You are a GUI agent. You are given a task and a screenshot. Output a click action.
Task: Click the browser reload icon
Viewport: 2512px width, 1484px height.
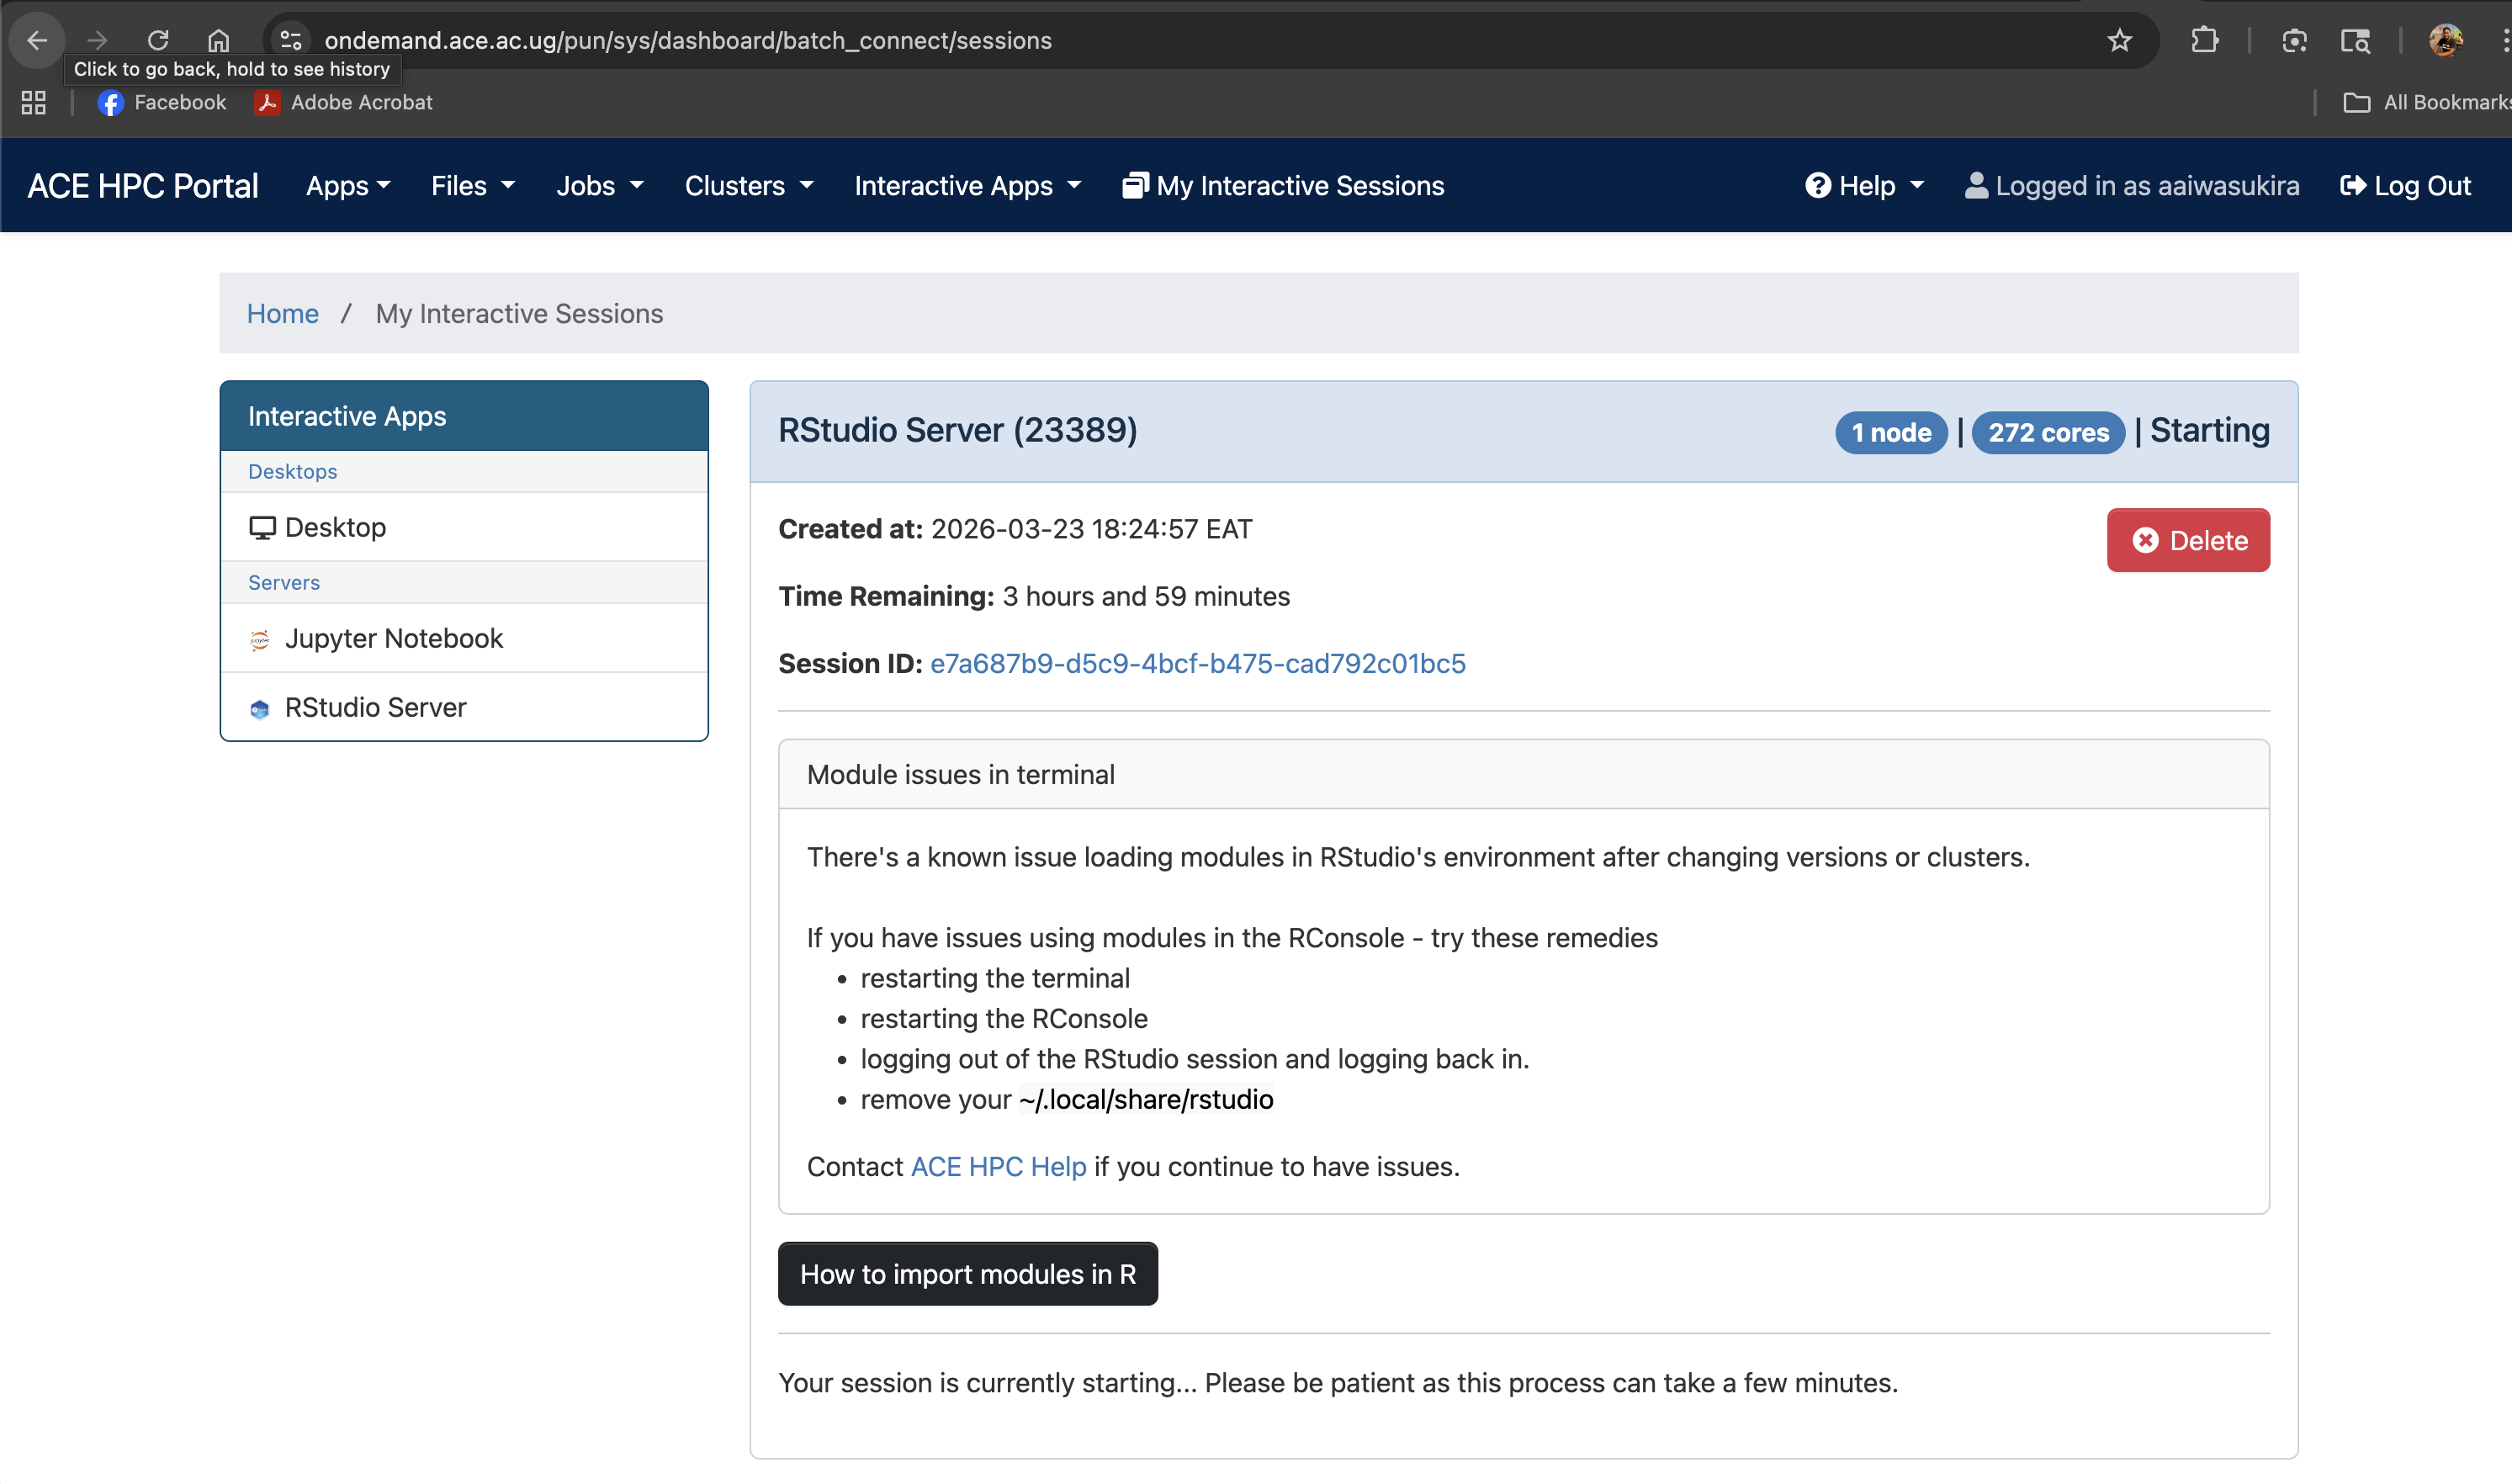pyautogui.click(x=158, y=40)
